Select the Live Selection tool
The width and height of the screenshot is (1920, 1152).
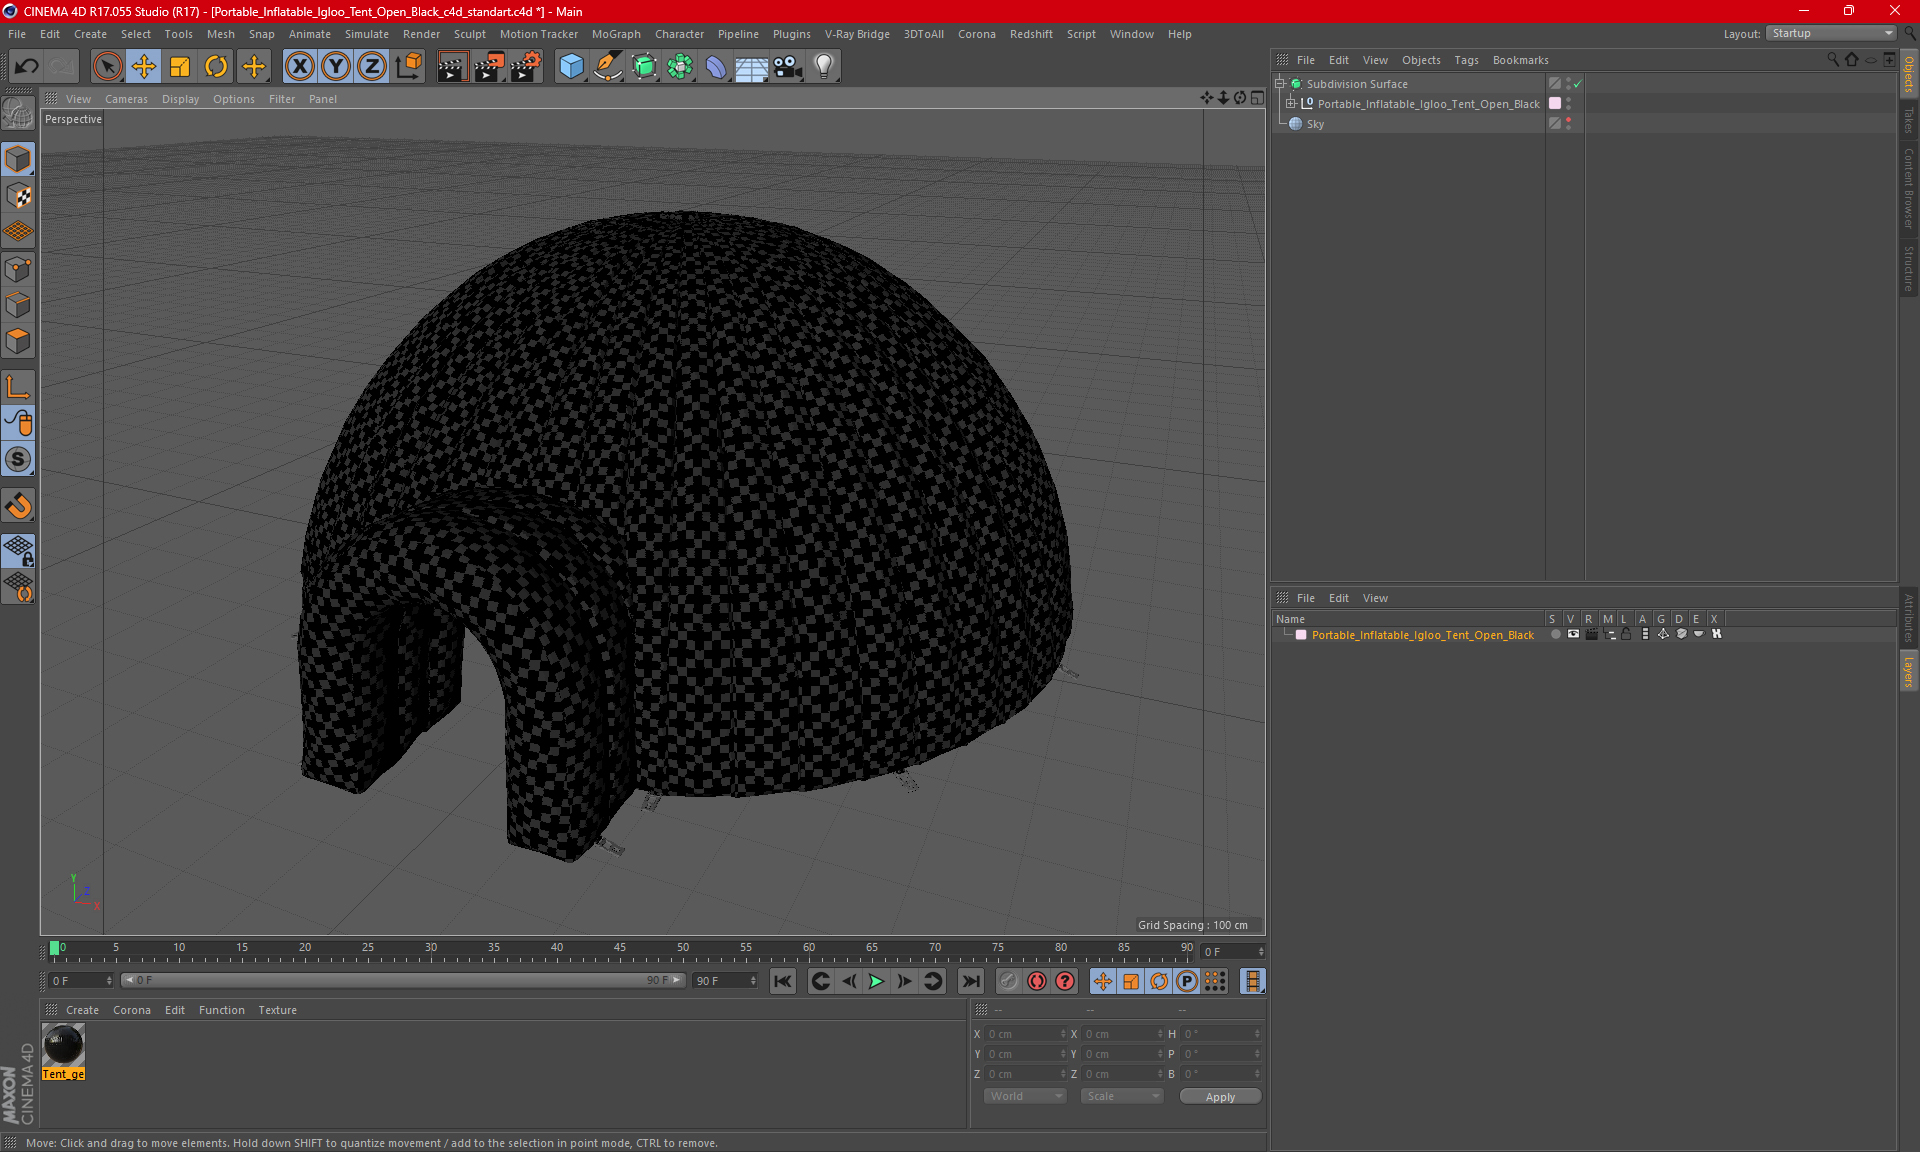pos(107,67)
